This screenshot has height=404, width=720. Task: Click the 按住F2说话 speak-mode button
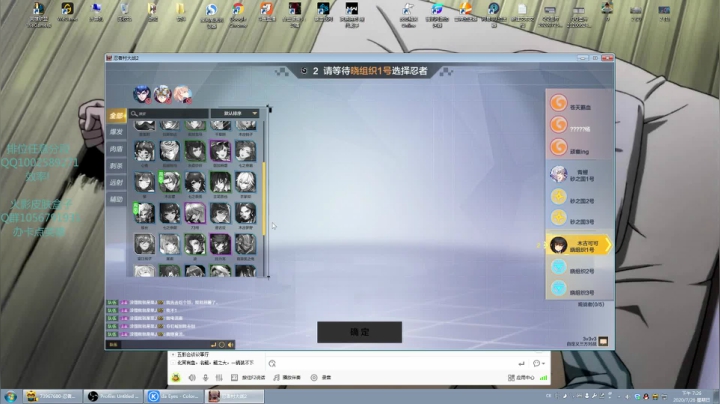point(248,377)
